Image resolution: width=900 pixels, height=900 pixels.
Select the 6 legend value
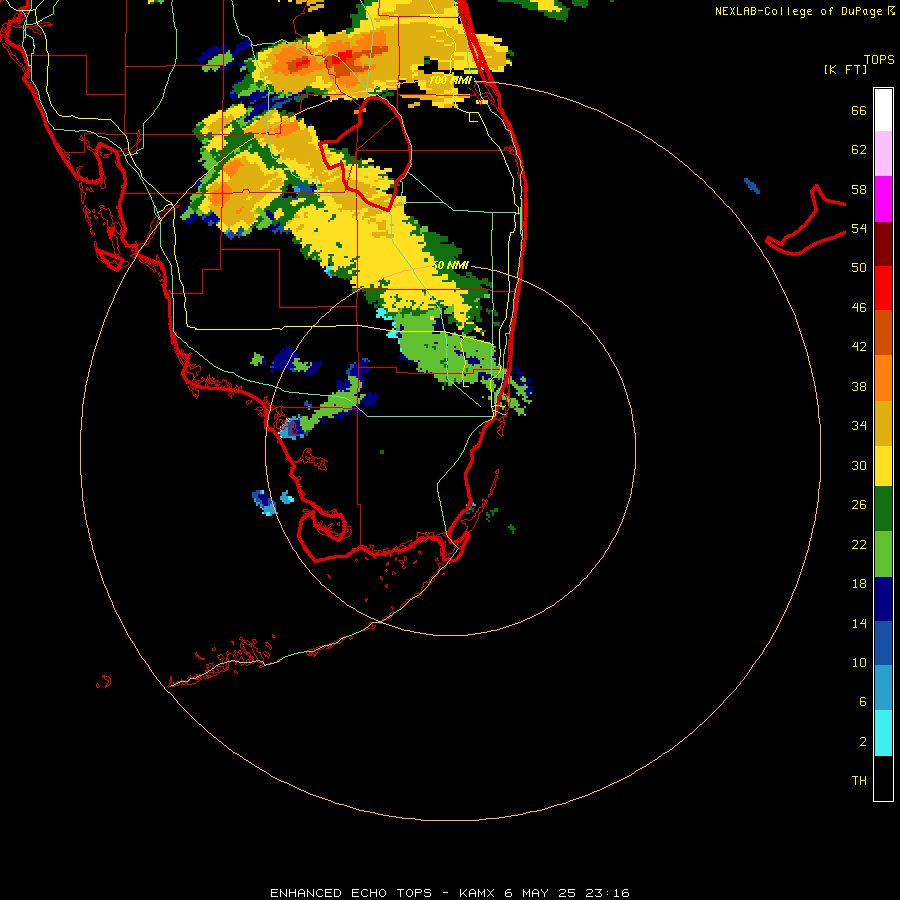click(863, 701)
